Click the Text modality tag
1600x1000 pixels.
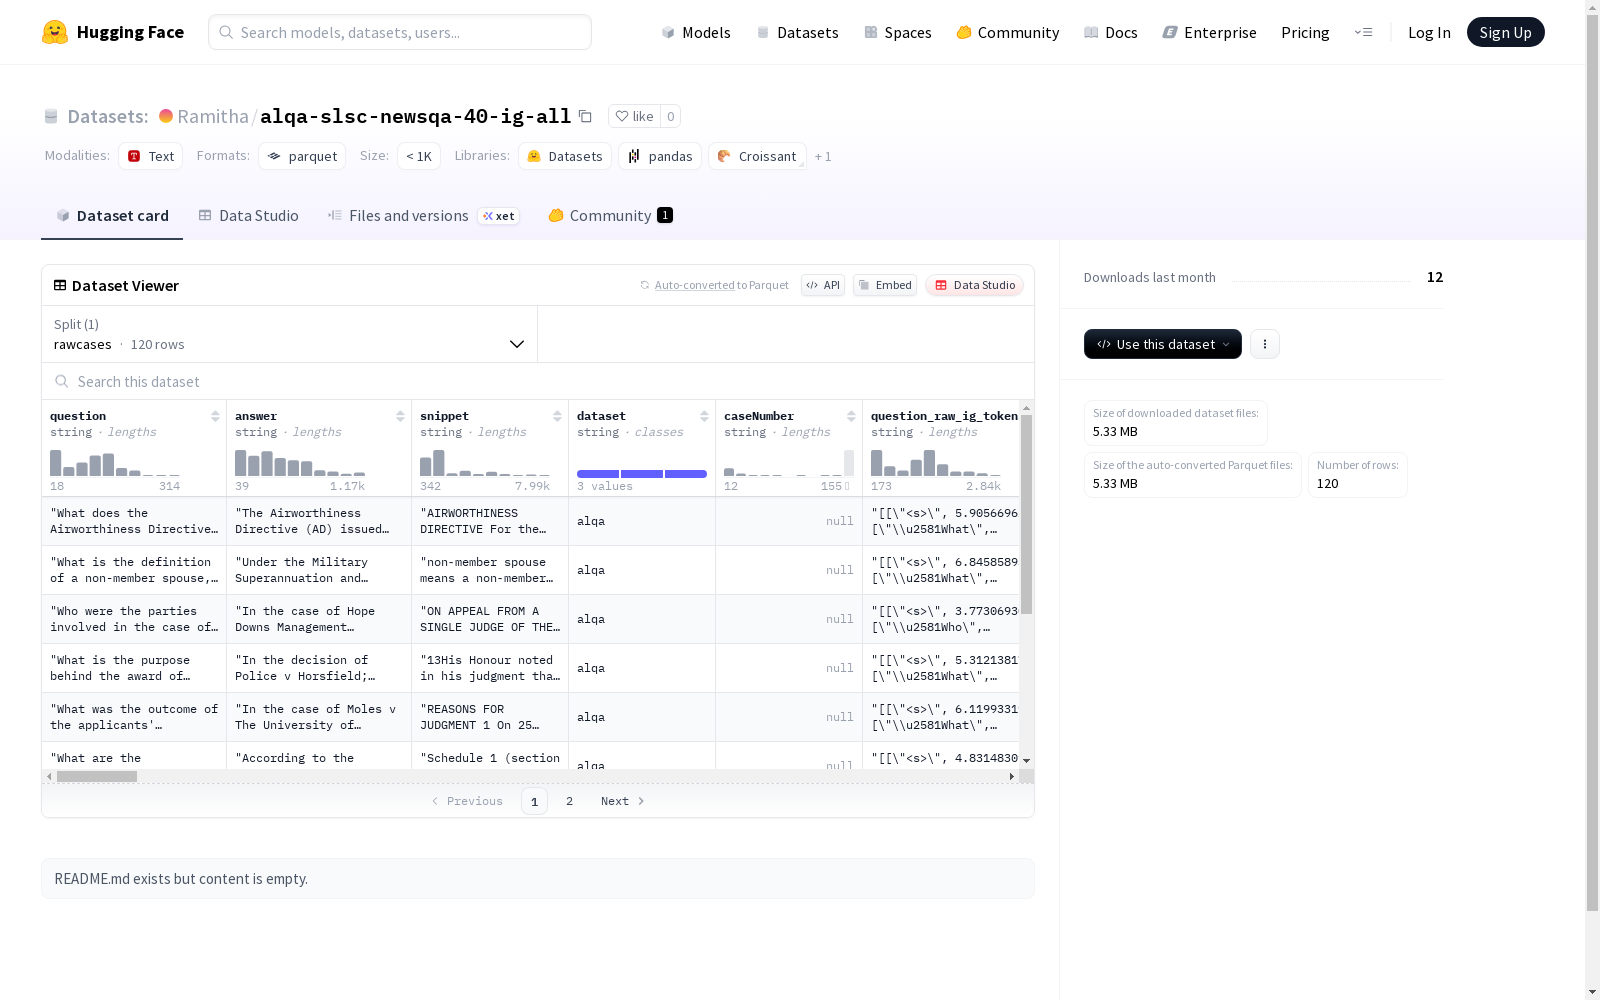[151, 156]
